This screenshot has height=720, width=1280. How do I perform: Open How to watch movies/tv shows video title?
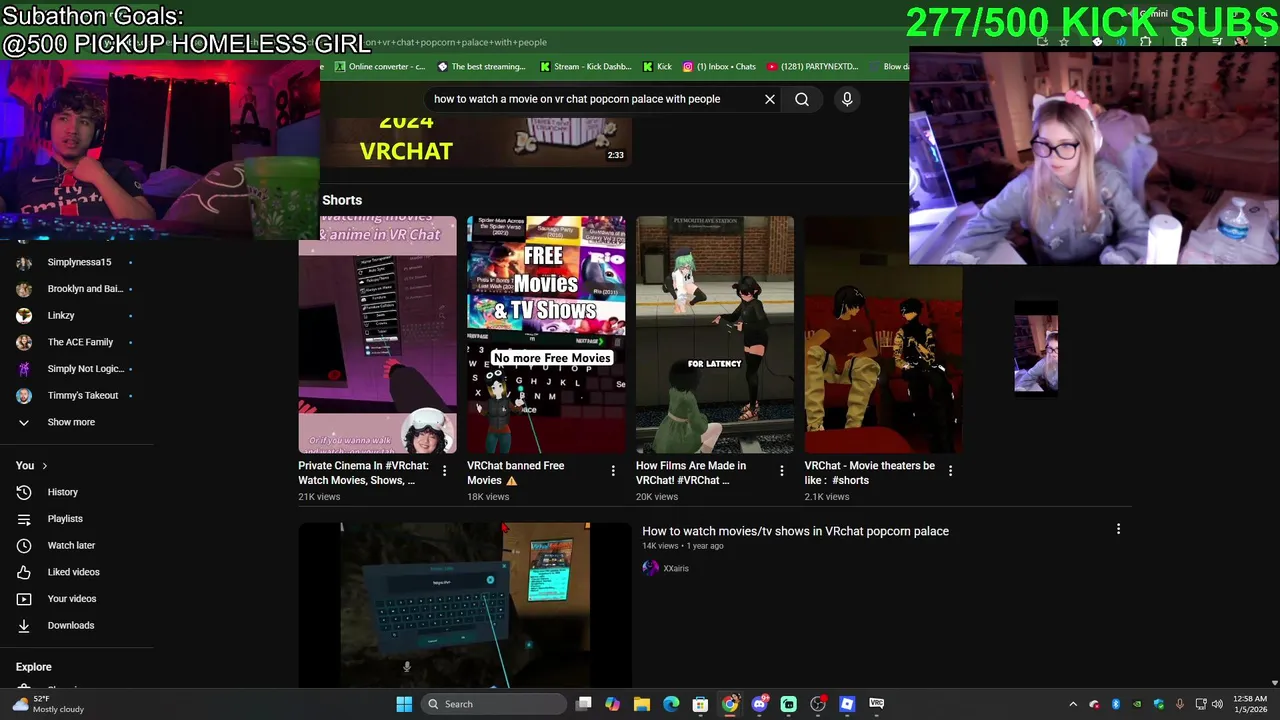(795, 531)
